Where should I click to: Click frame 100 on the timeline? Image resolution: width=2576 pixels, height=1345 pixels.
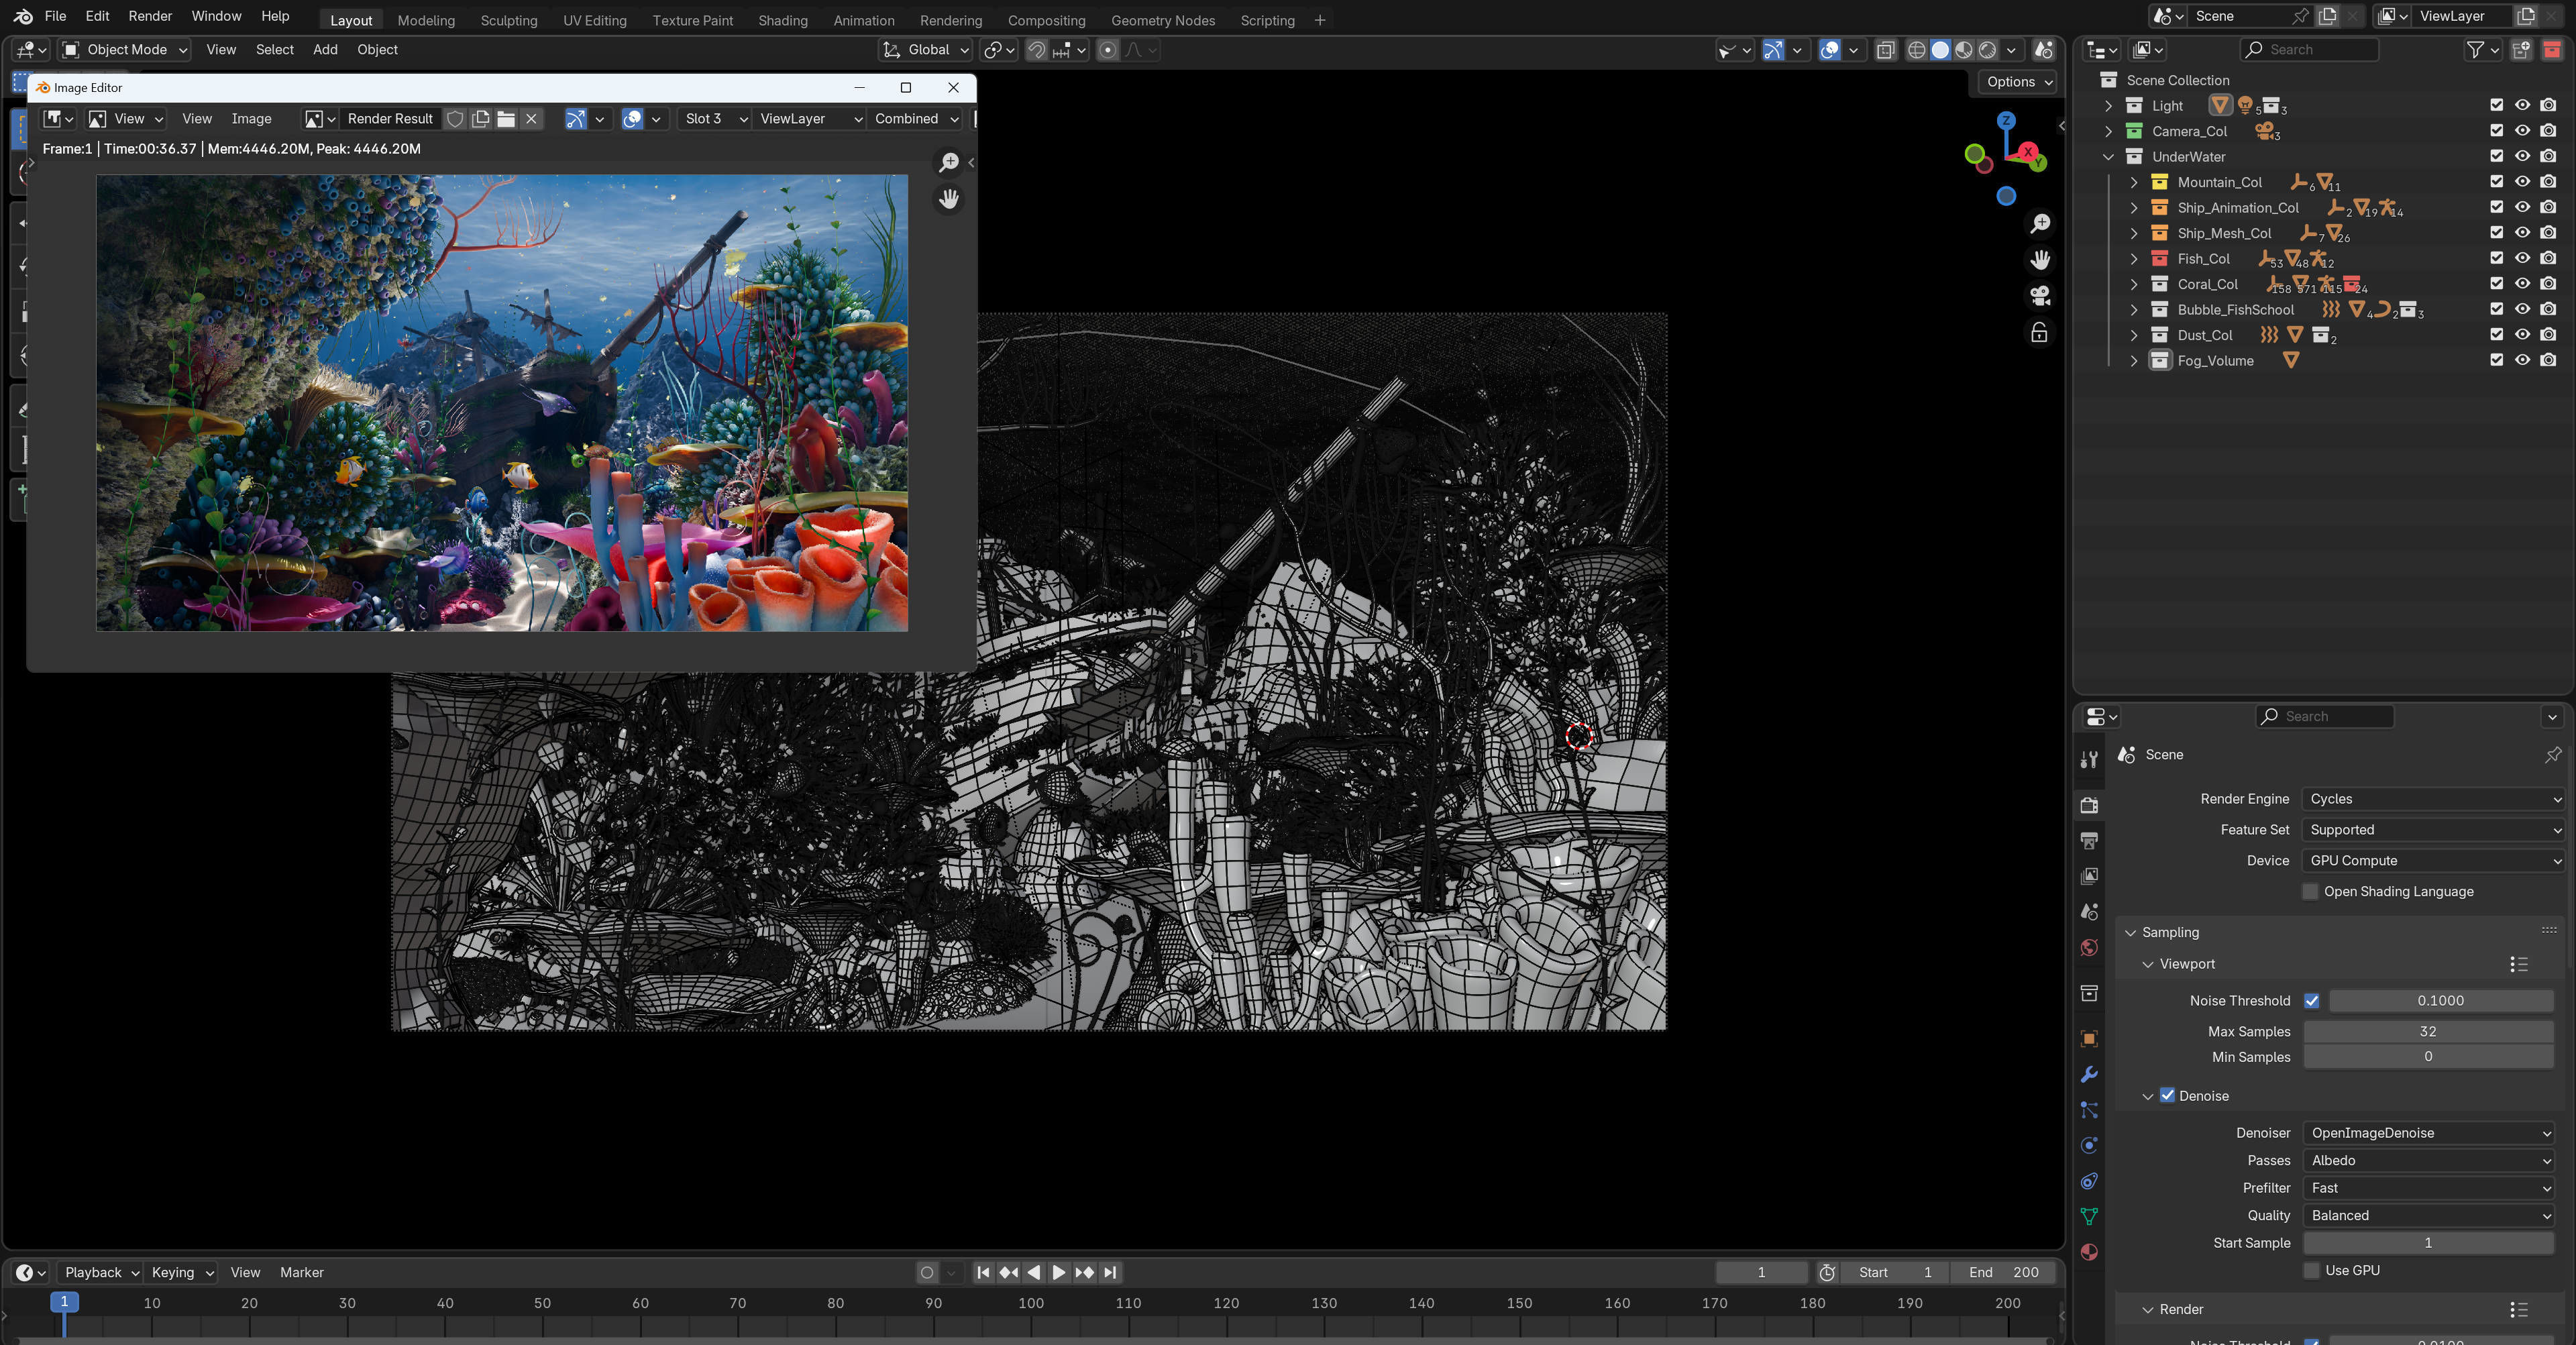click(x=1031, y=1303)
